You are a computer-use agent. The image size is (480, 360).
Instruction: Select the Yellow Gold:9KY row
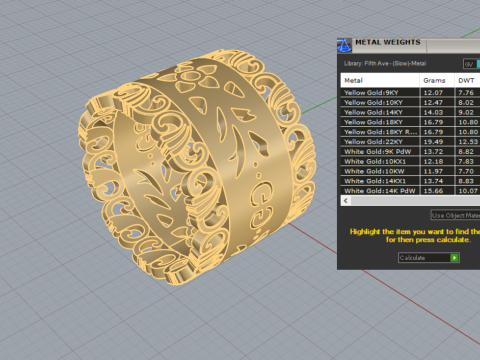pos(410,93)
